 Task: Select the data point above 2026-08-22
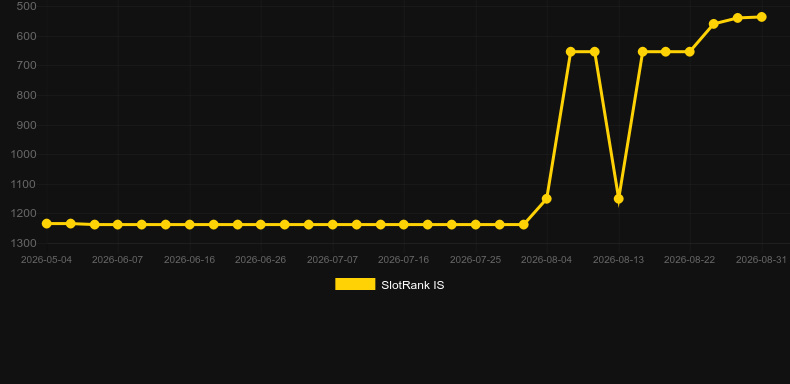(x=690, y=51)
